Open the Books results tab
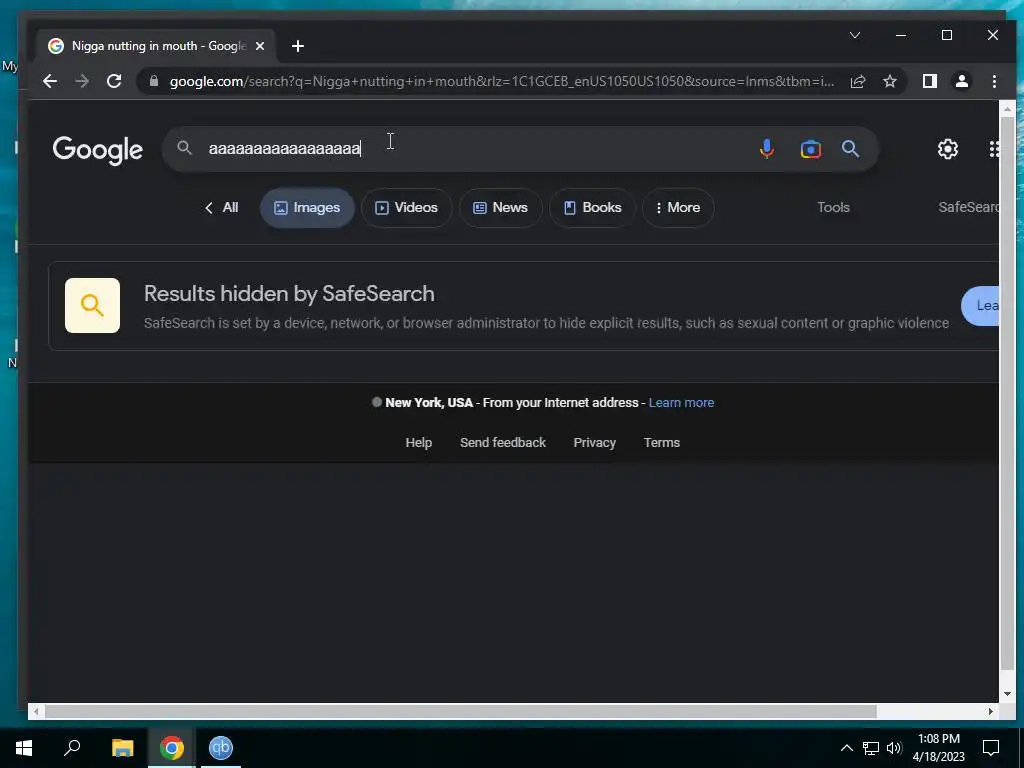Viewport: 1024px width, 768px height. click(x=592, y=208)
